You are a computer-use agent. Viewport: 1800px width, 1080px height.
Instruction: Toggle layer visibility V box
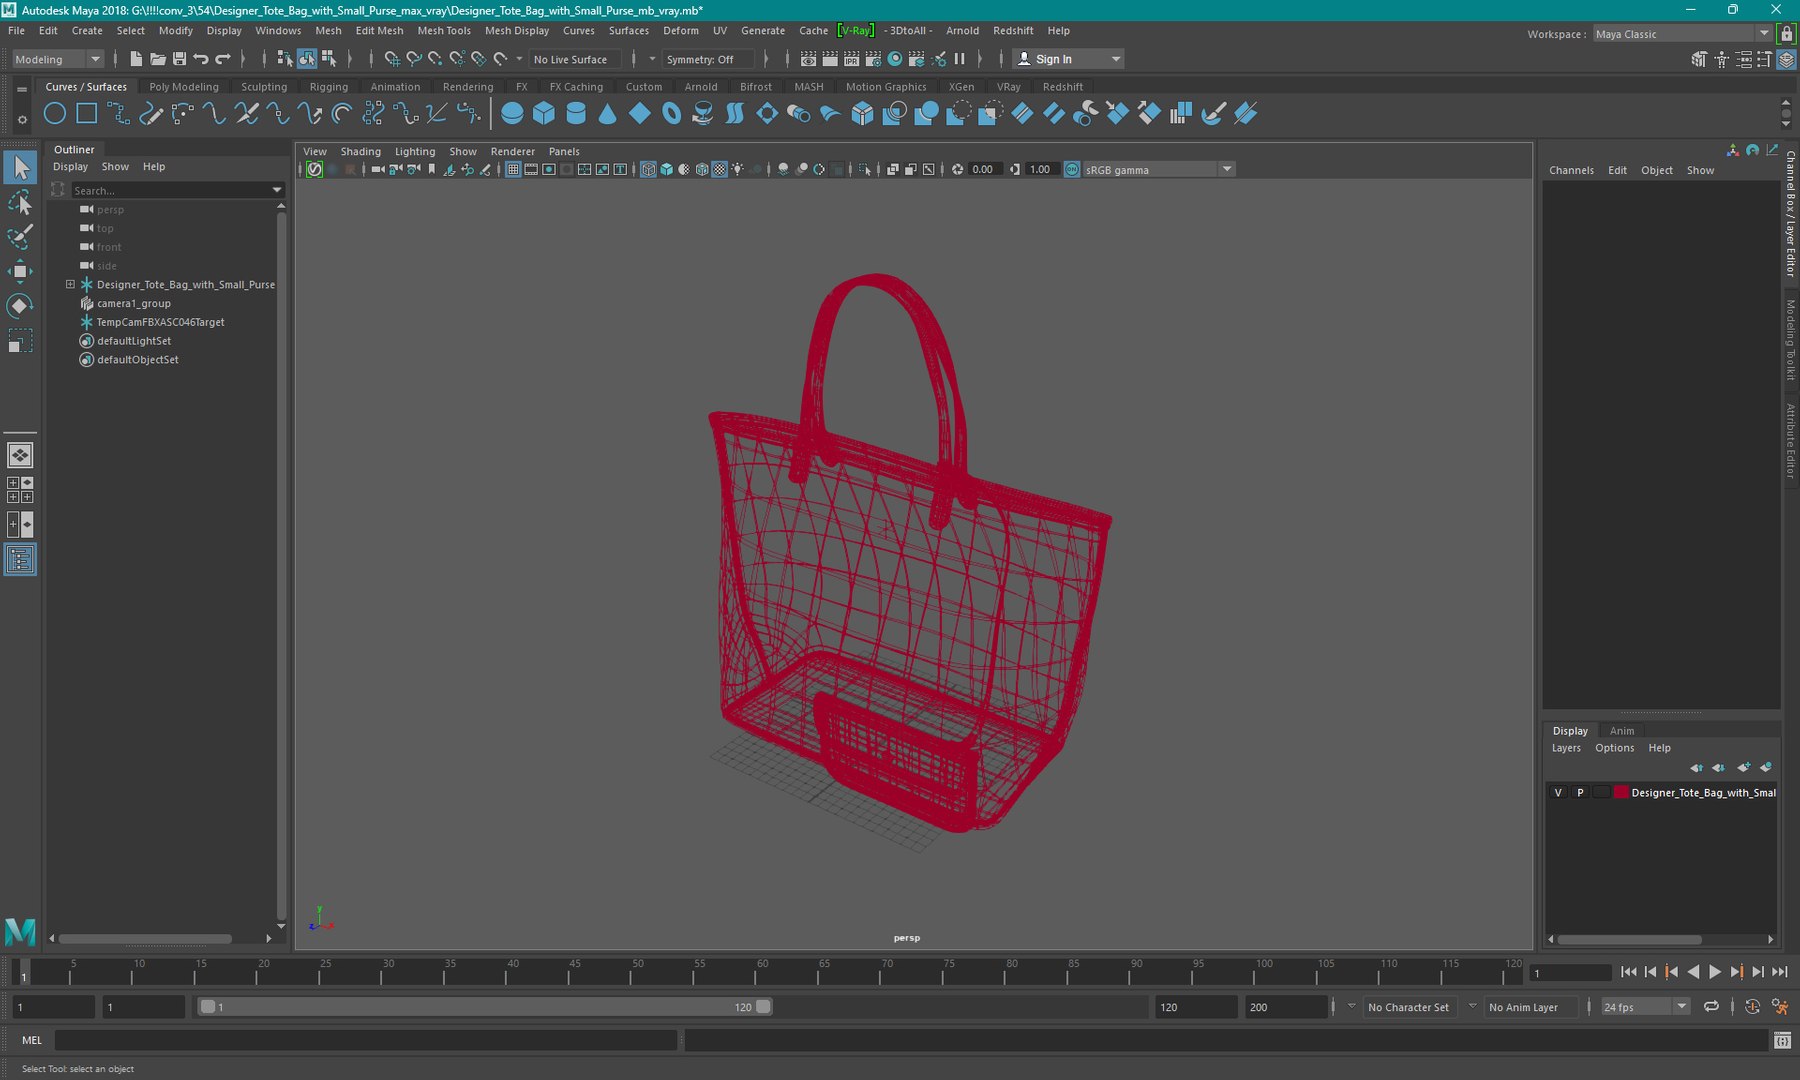[1558, 792]
